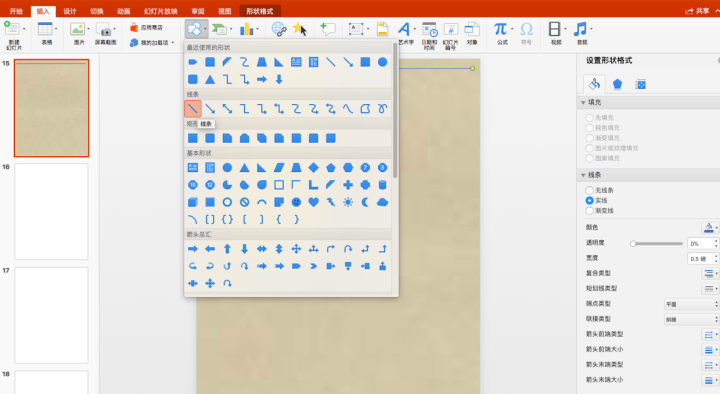Open the 端点类型 cap type dropdown

[692, 304]
